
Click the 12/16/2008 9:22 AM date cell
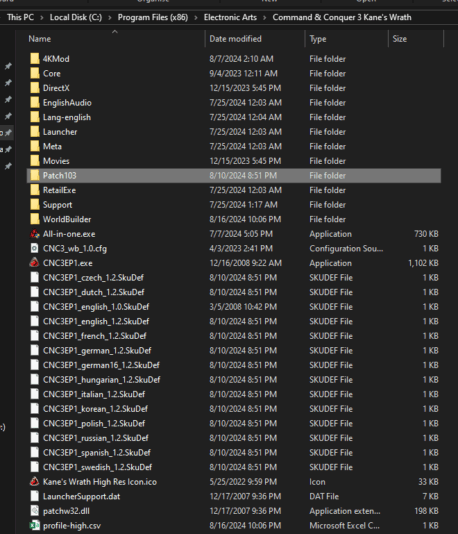click(246, 263)
